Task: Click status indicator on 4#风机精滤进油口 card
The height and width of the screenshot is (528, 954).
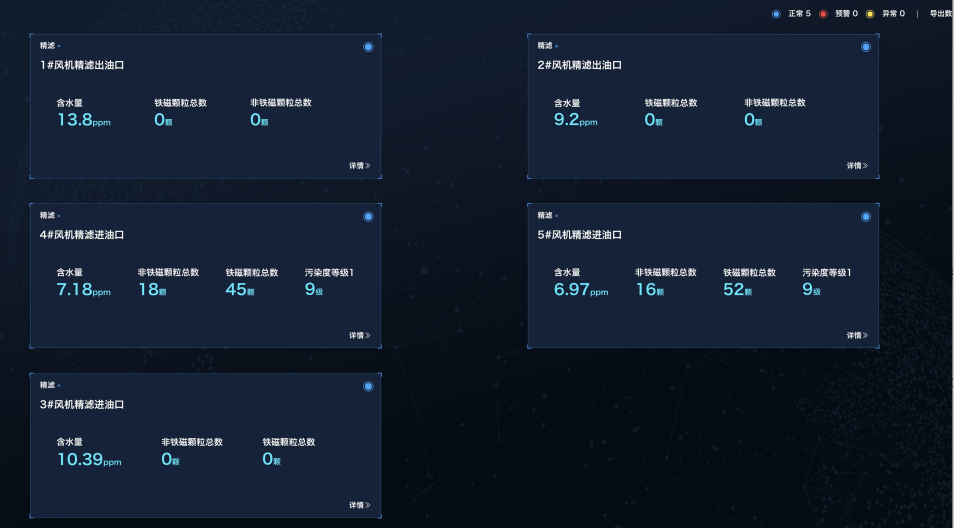Action: pos(368,216)
